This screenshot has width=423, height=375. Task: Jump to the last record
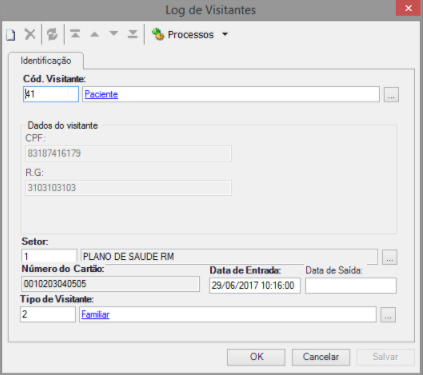coord(133,34)
